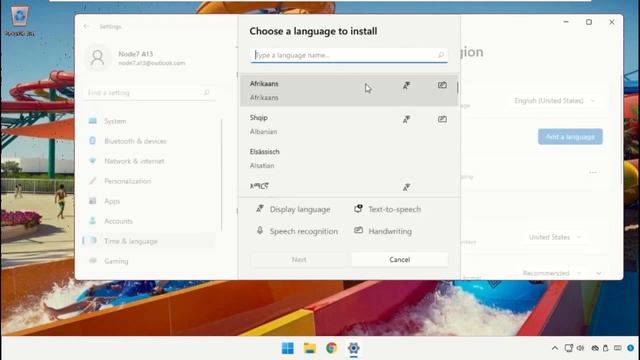Click the notification badge in taskbar corner
The height and width of the screenshot is (360, 640).
(631, 348)
